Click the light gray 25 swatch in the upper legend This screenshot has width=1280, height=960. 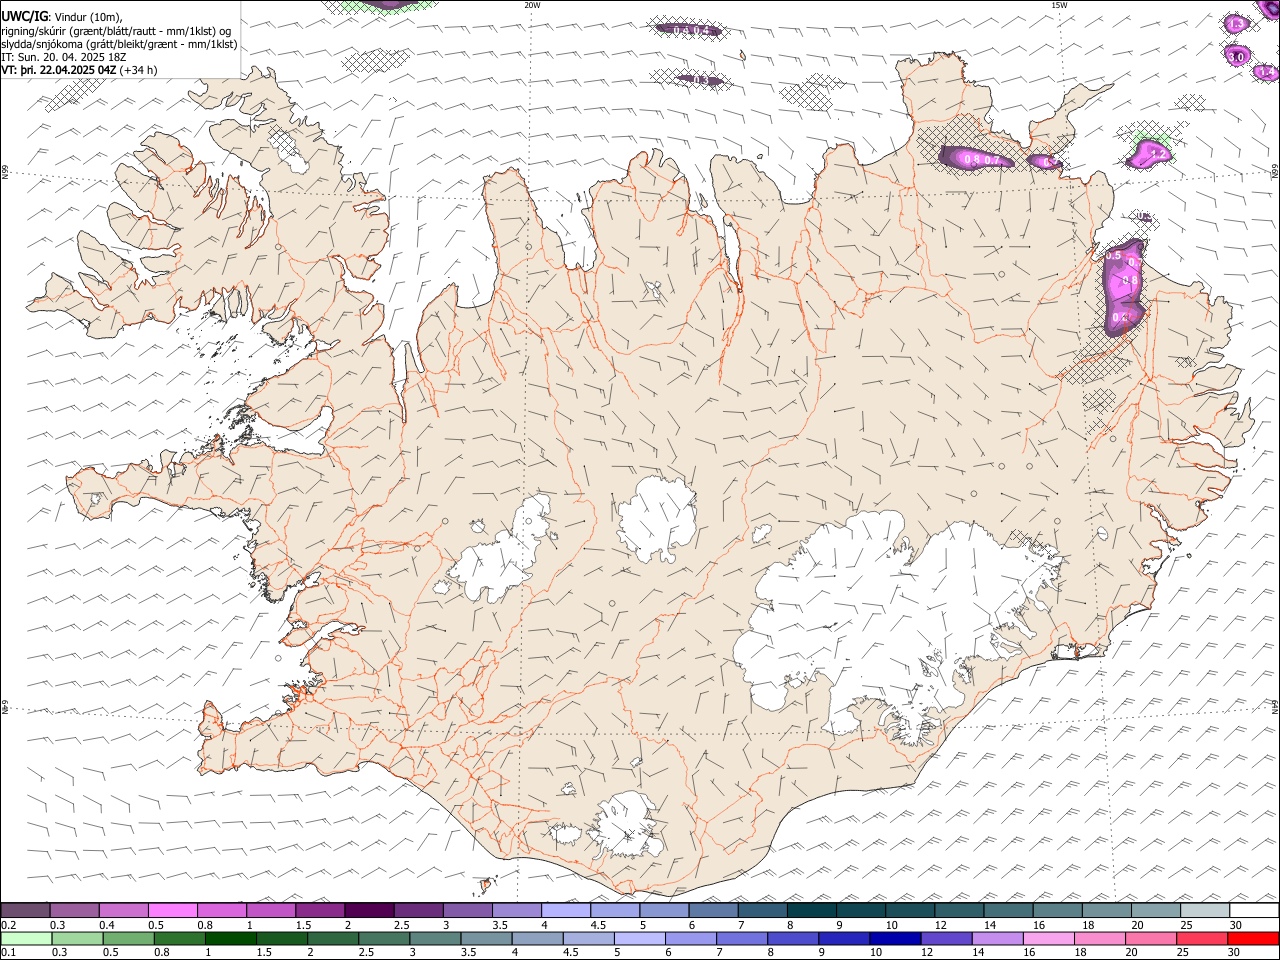point(1205,911)
